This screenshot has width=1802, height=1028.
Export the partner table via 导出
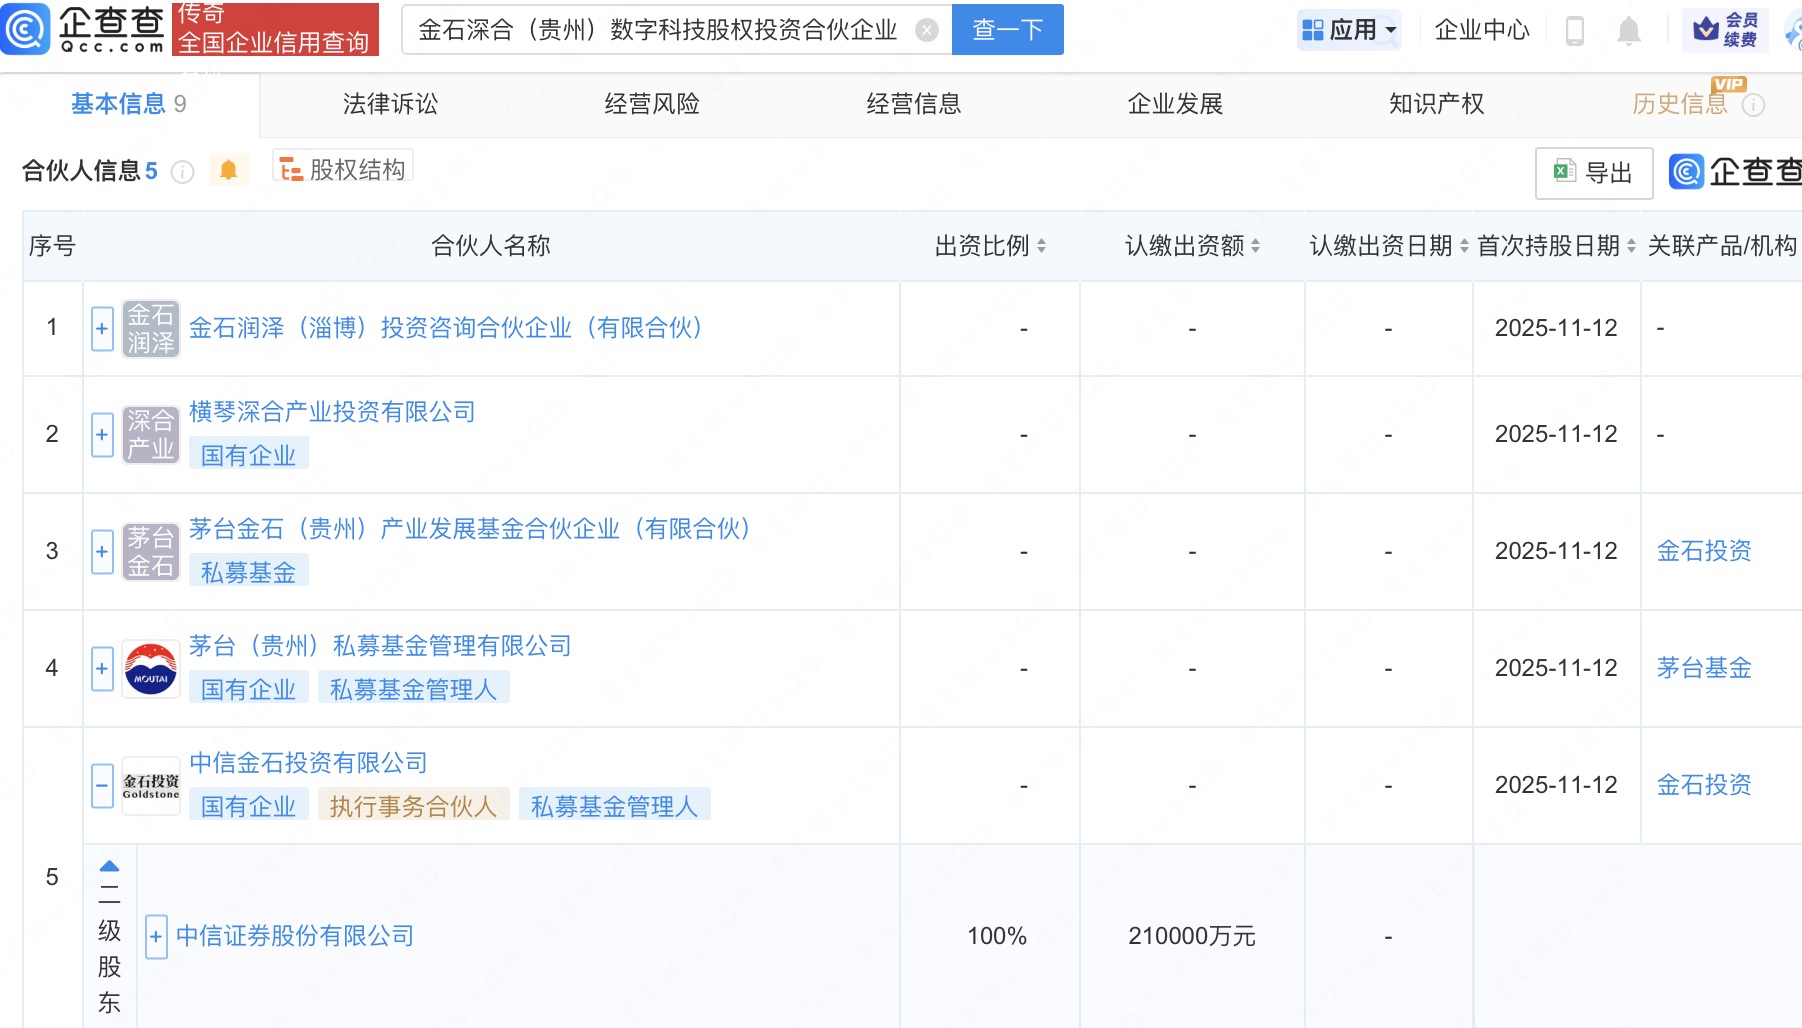pyautogui.click(x=1593, y=173)
